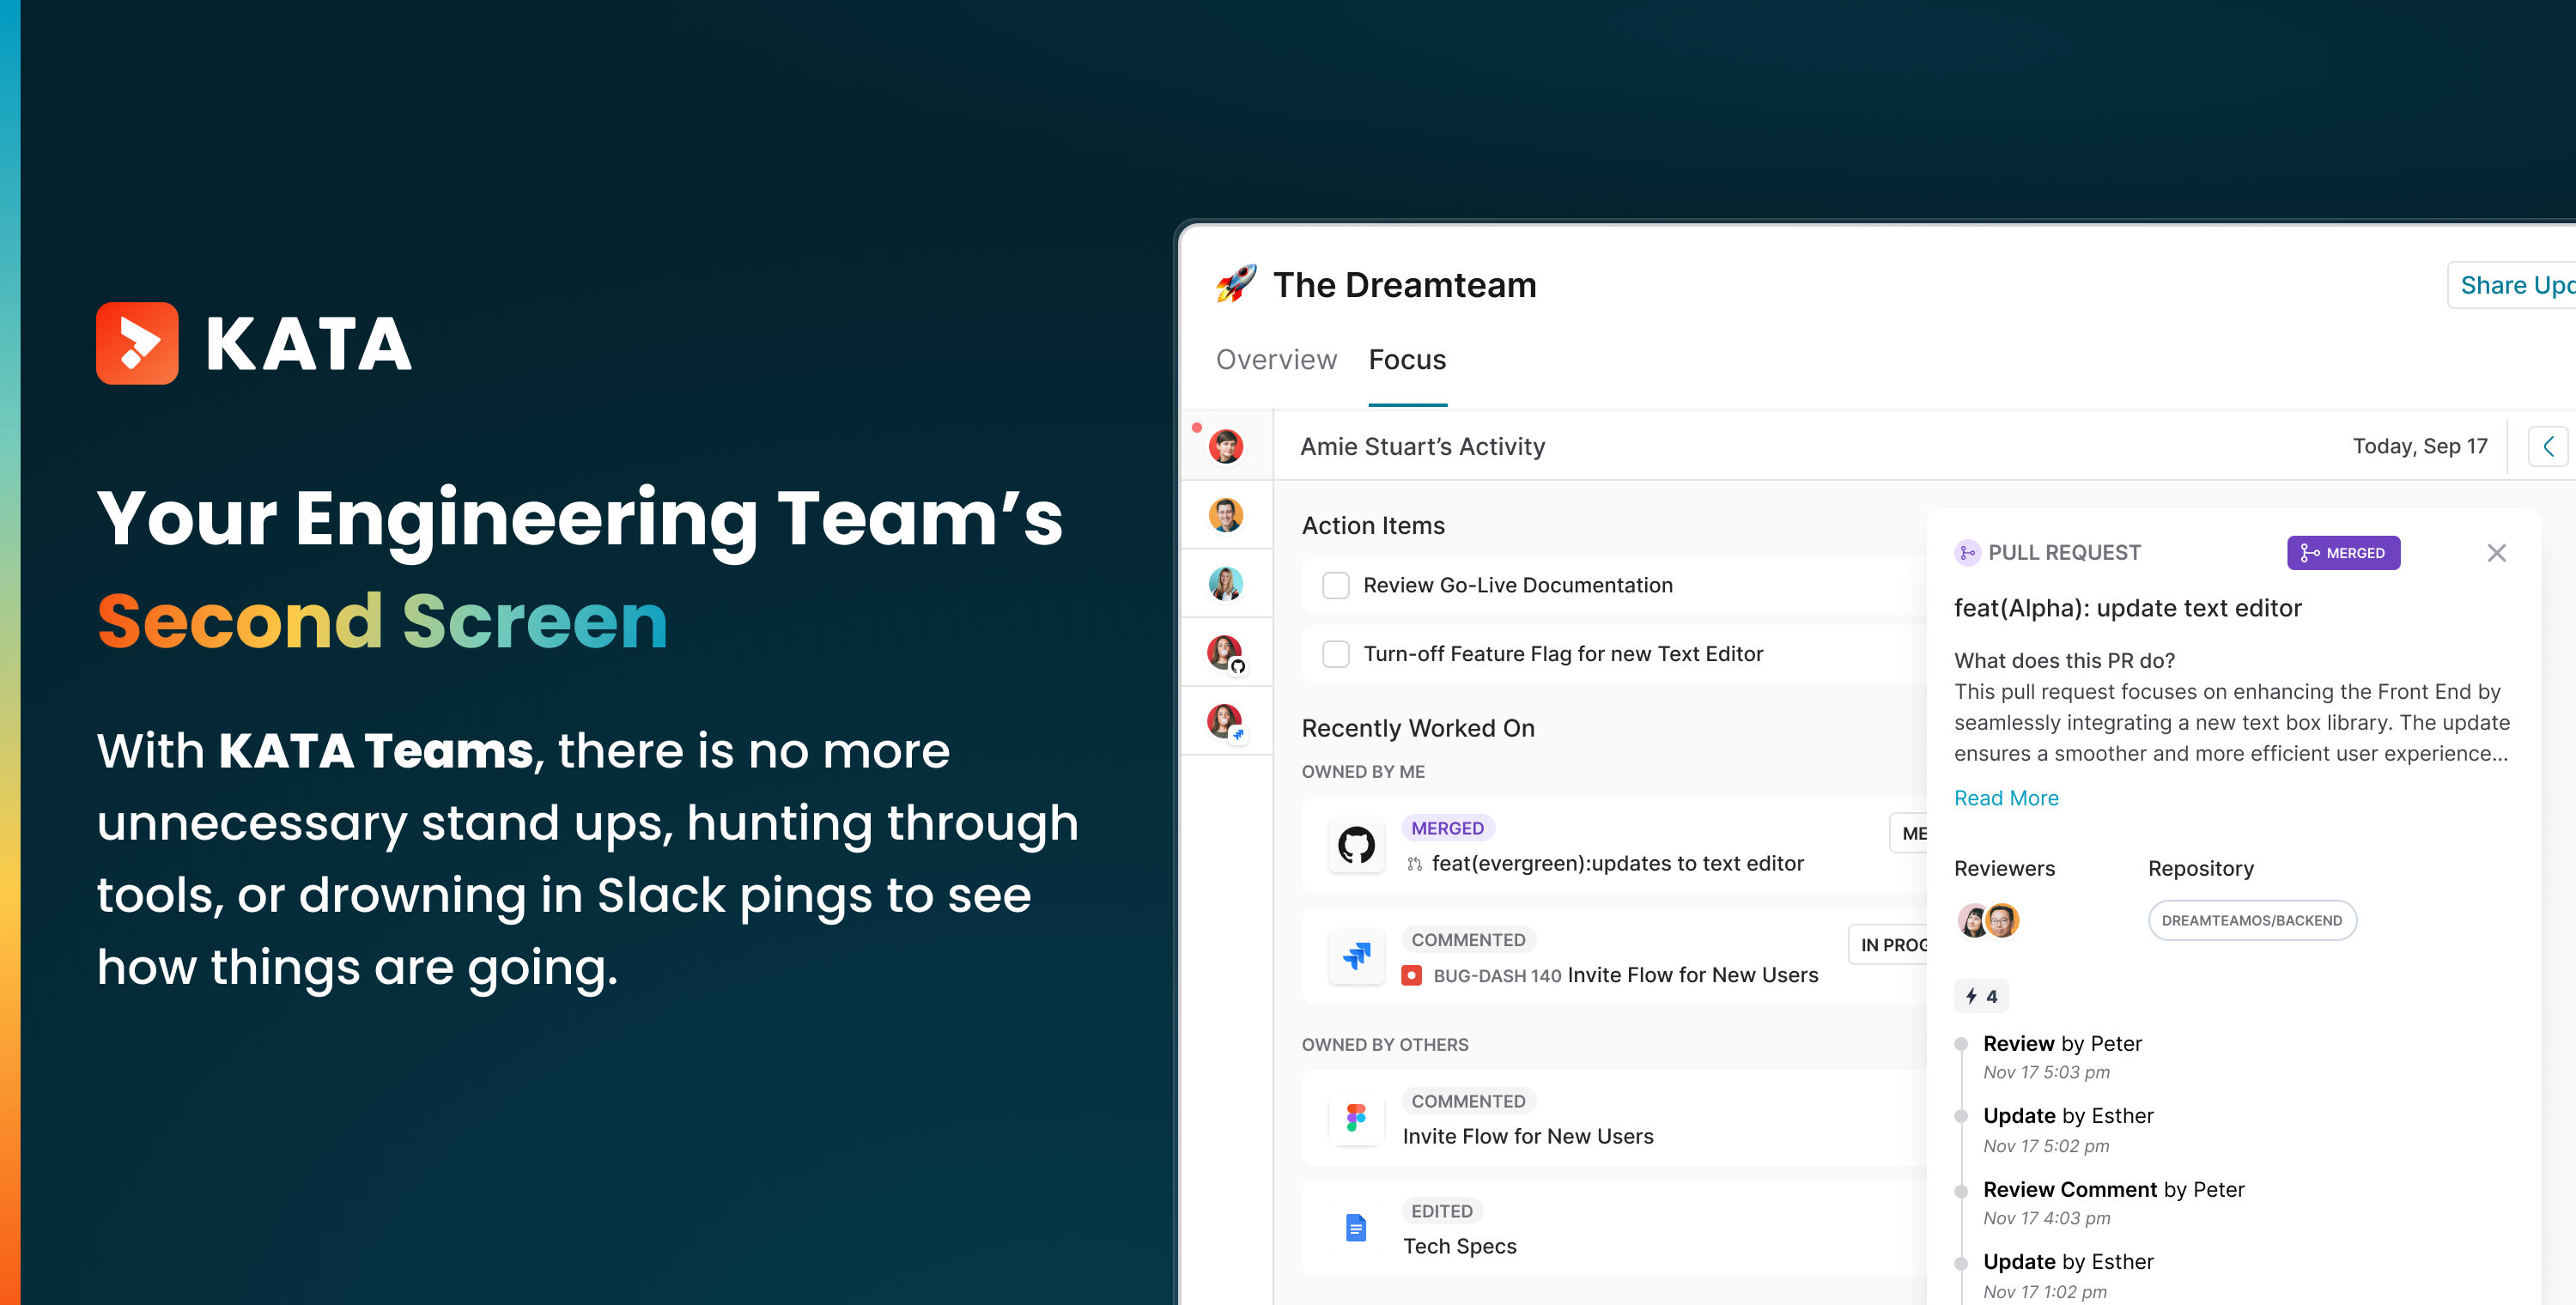This screenshot has width=2576, height=1305.
Task: Select second team member avatar in sidebar
Action: coord(1226,515)
